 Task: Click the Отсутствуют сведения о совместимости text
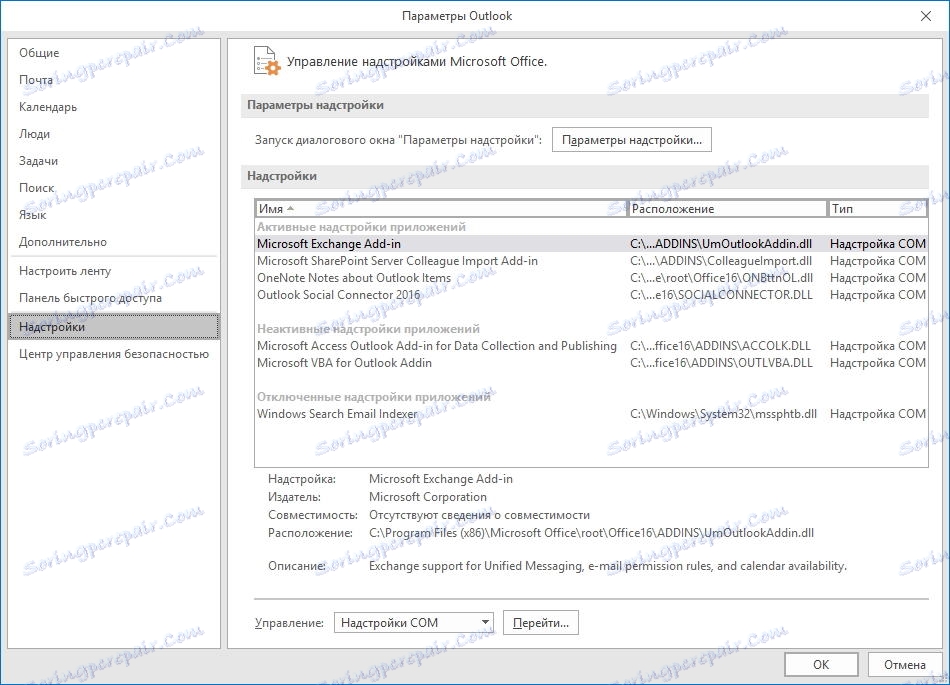pos(479,515)
